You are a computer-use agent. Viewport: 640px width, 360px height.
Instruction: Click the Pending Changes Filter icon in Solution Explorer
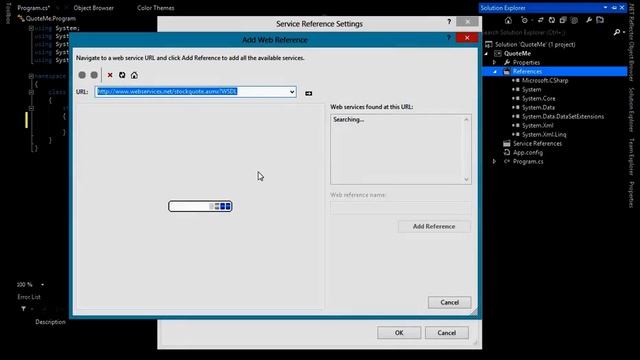pyautogui.click(x=525, y=20)
